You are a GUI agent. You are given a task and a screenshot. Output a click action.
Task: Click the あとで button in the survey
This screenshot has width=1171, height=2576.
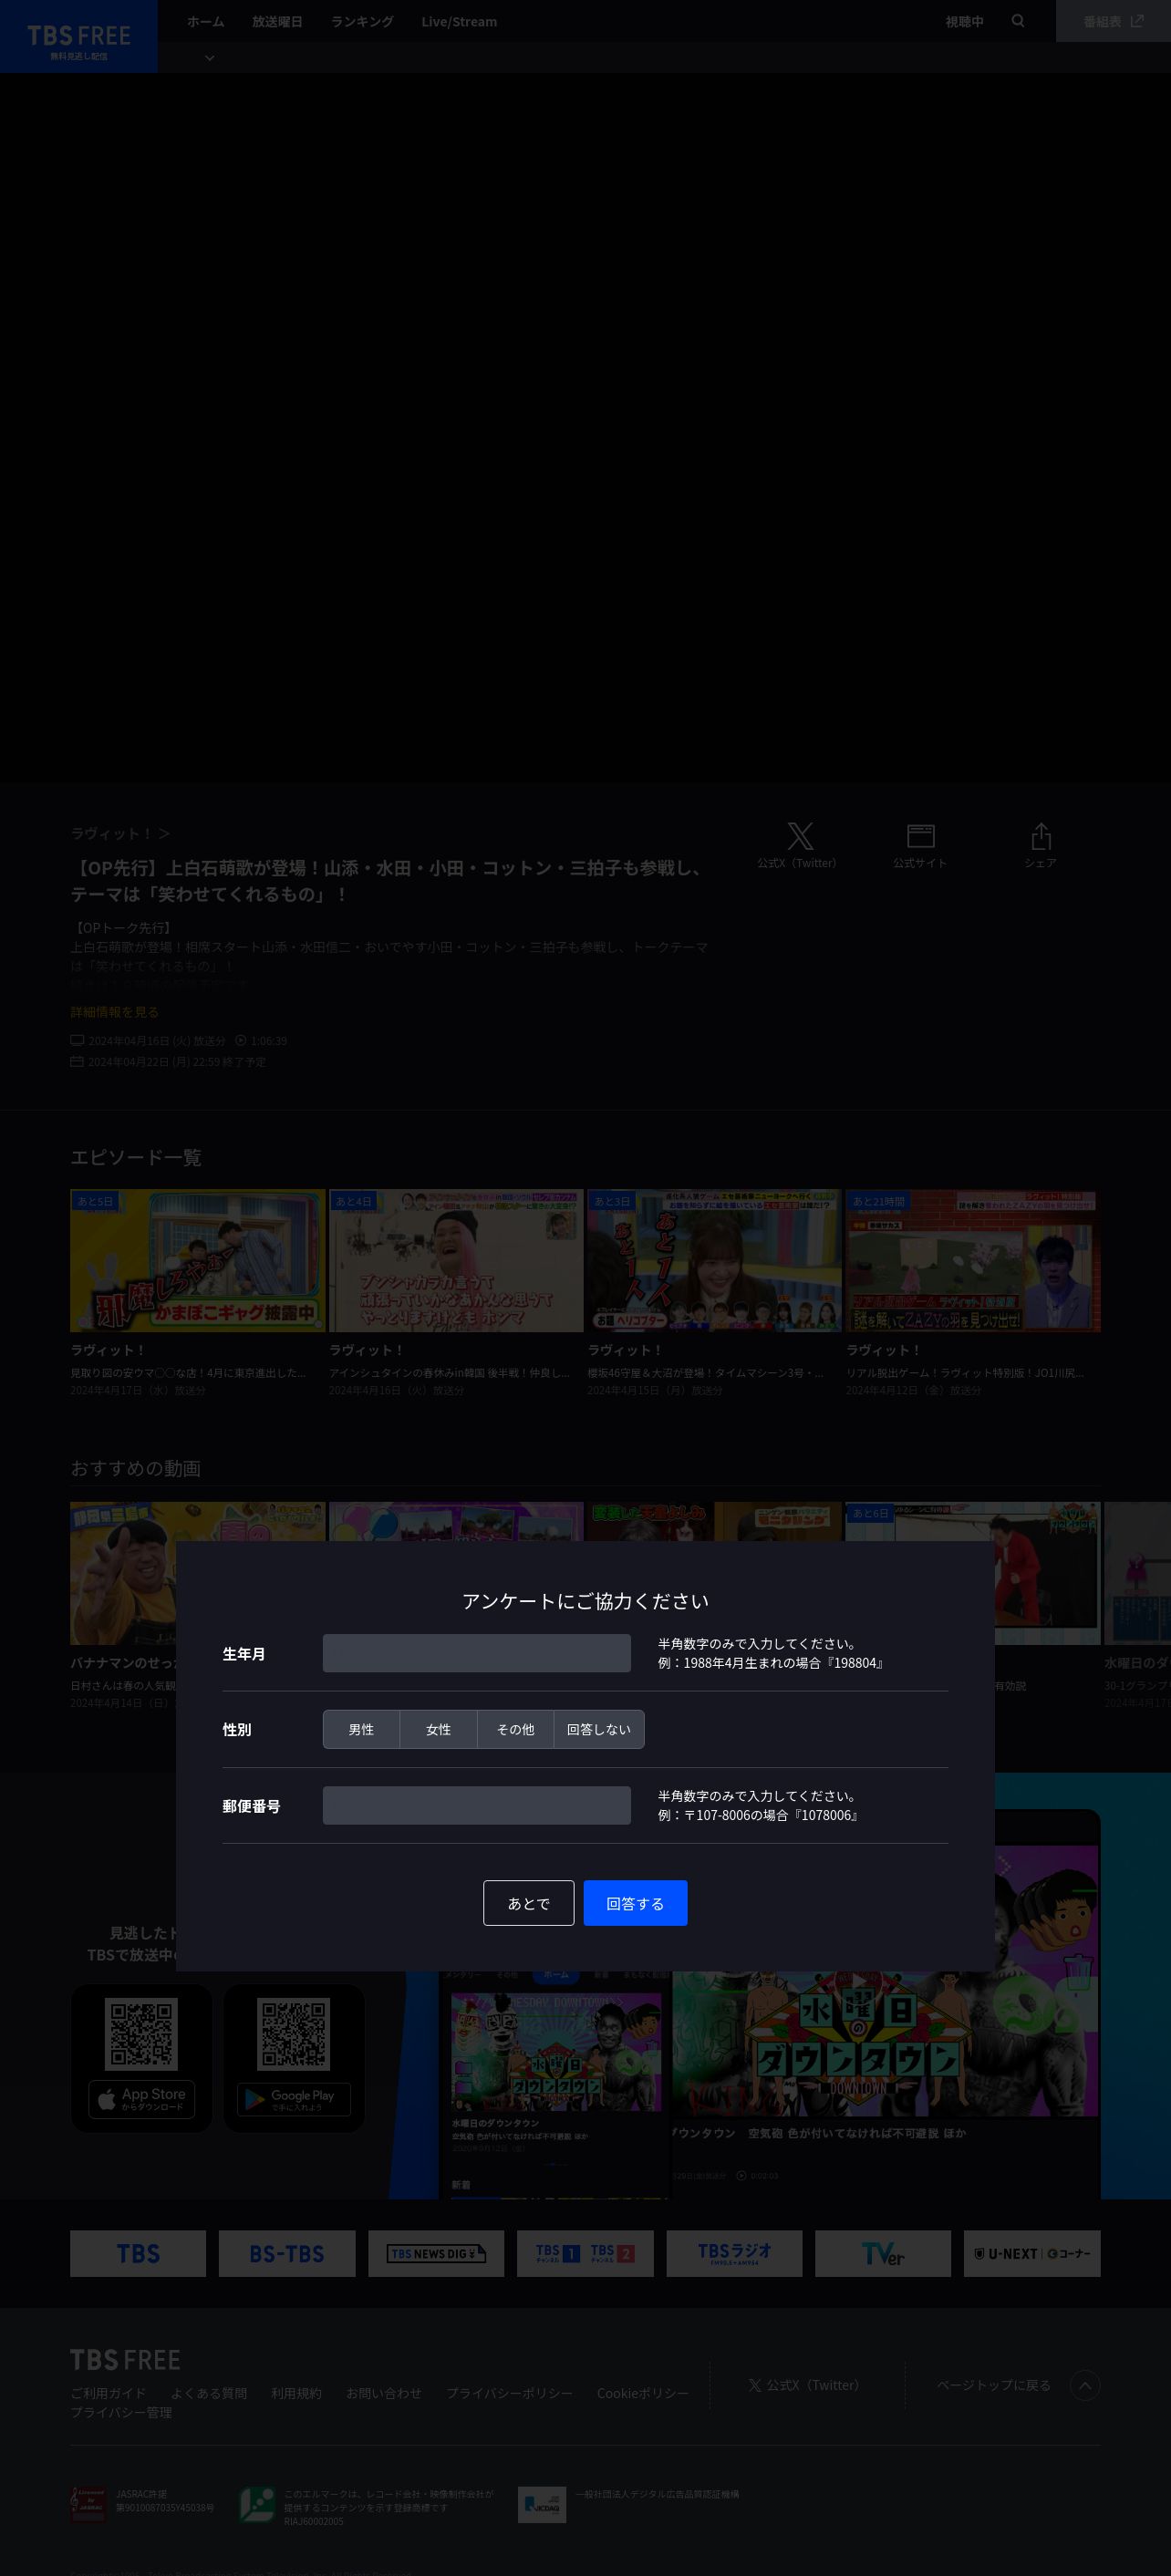coord(528,1902)
